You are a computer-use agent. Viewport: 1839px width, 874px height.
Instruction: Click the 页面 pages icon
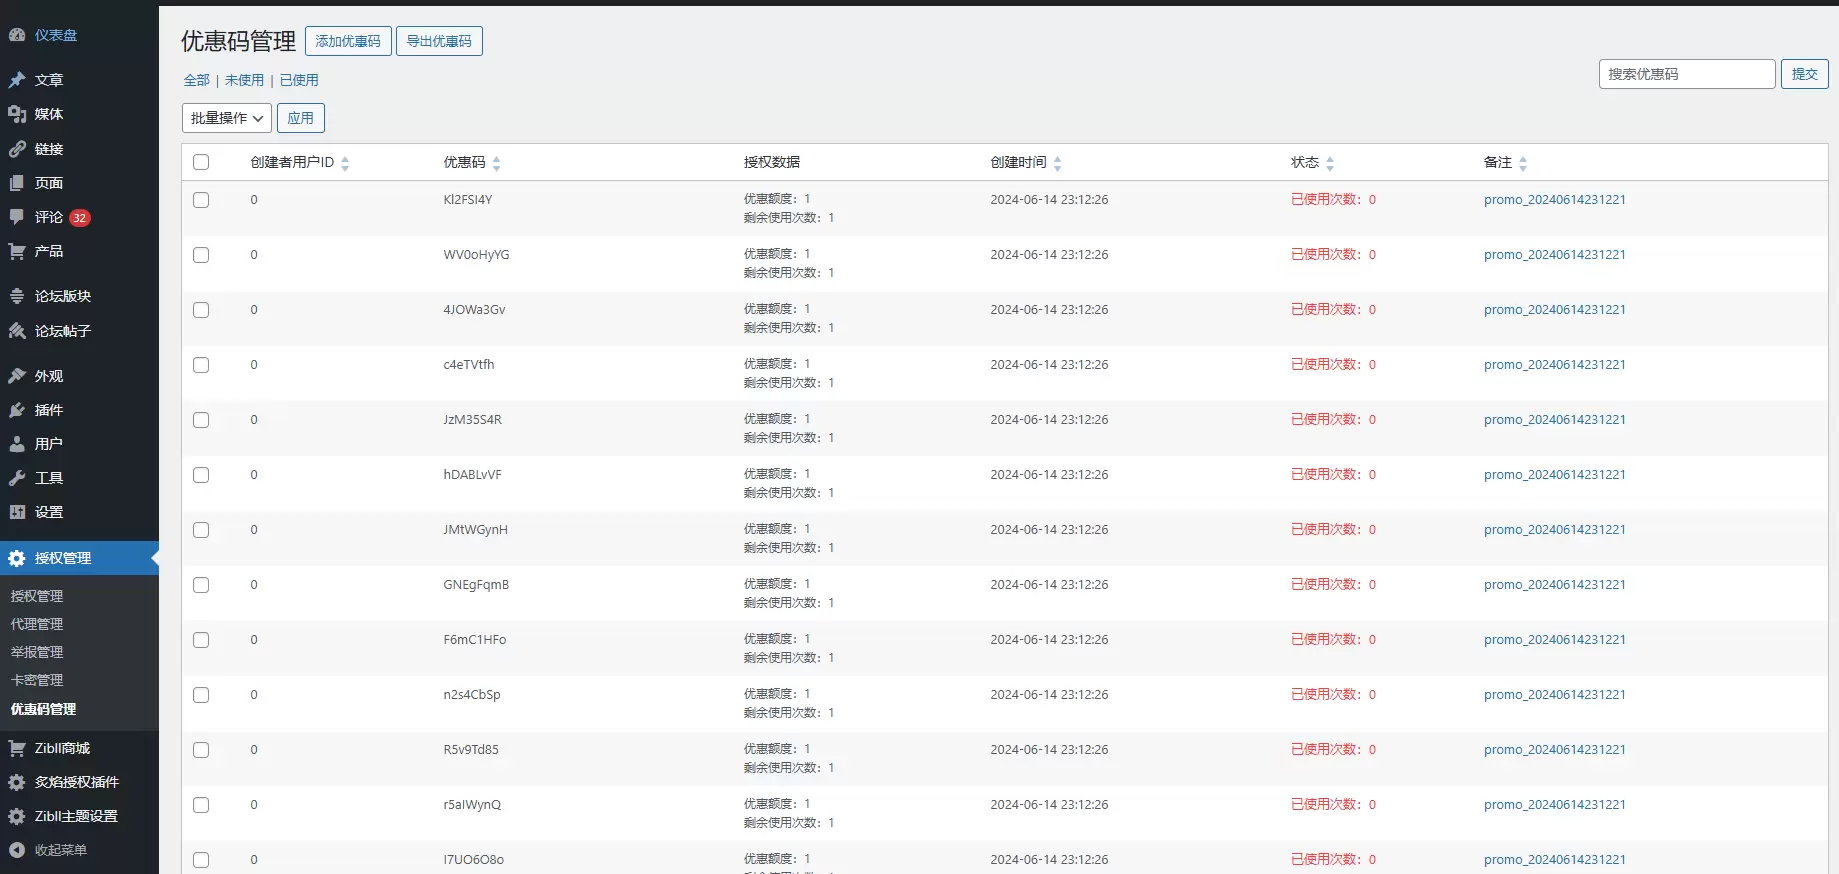click(x=17, y=183)
